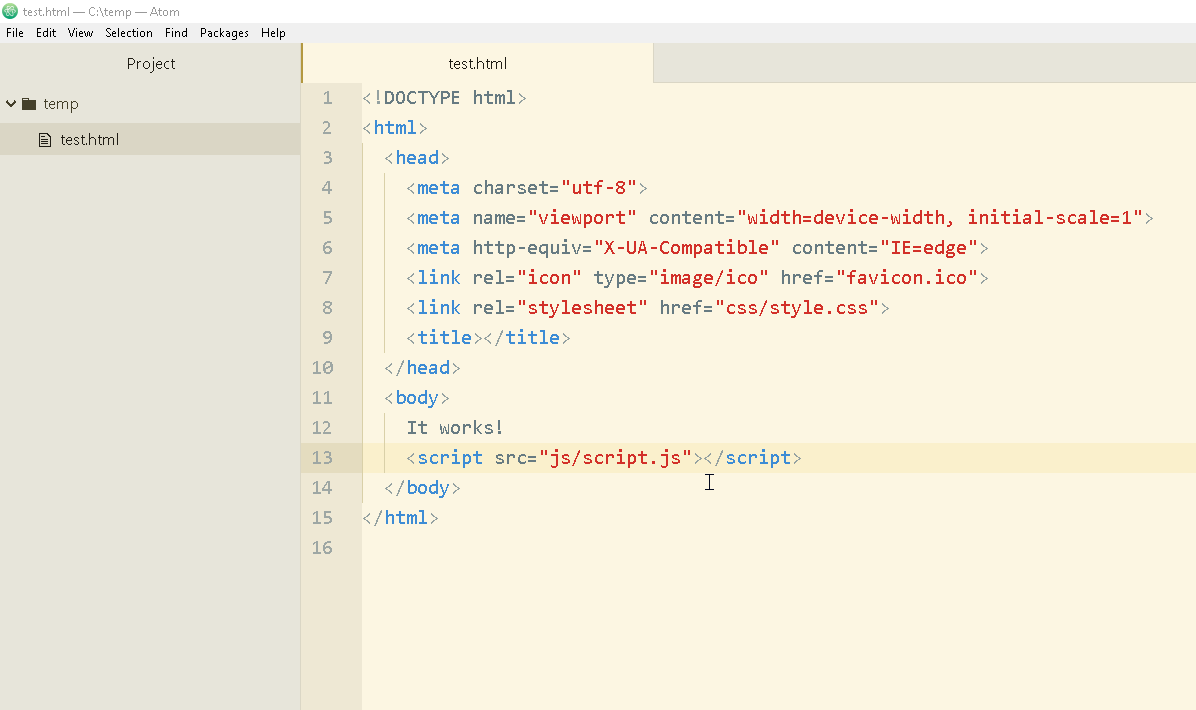Click the closing body tag
Viewport: 1196px width, 710px height.
423,487
